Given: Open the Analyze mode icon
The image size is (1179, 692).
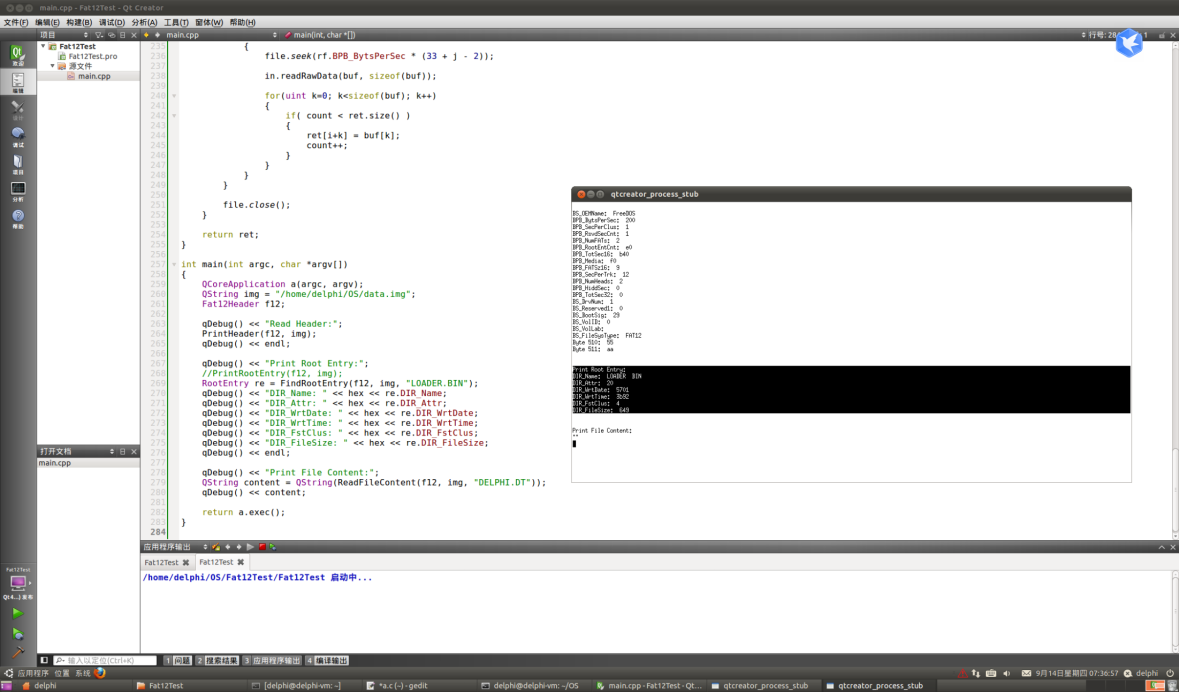Looking at the screenshot, I should tap(17, 190).
